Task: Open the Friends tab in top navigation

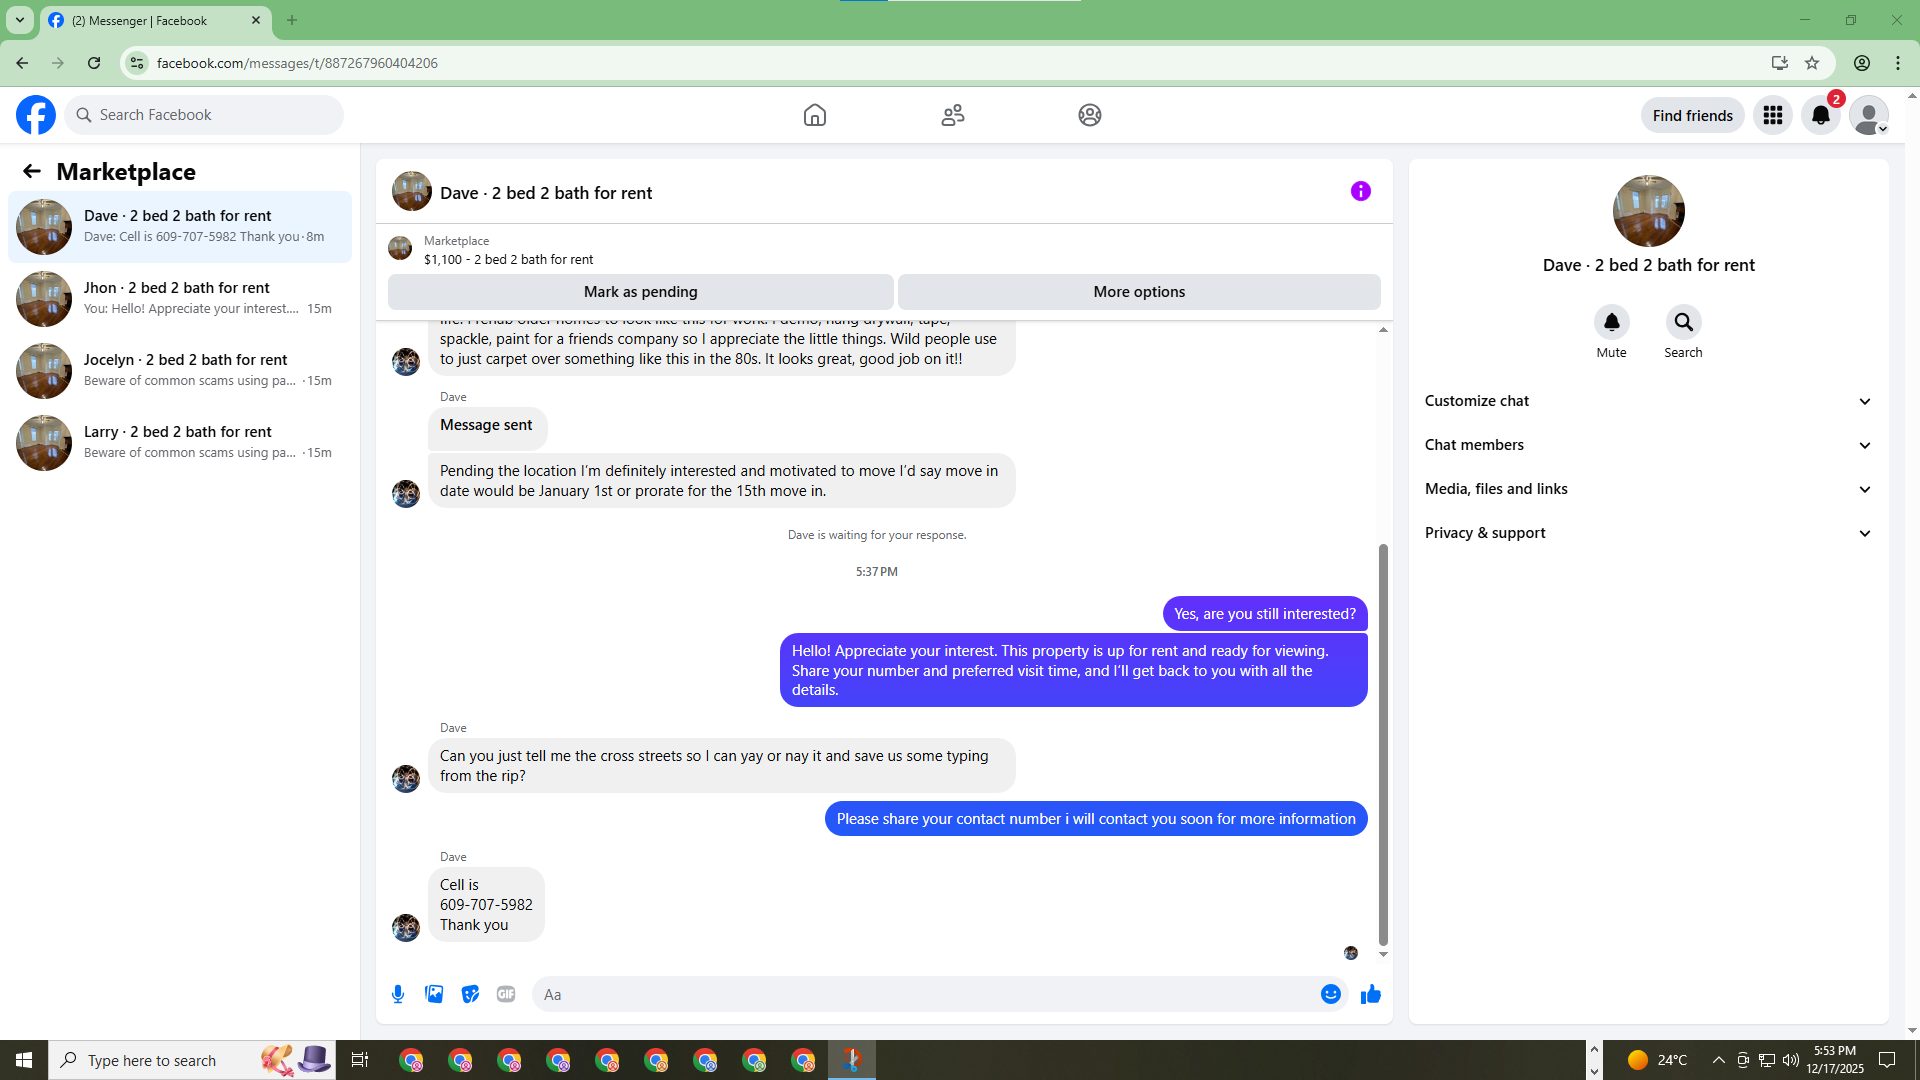Action: 952,115
